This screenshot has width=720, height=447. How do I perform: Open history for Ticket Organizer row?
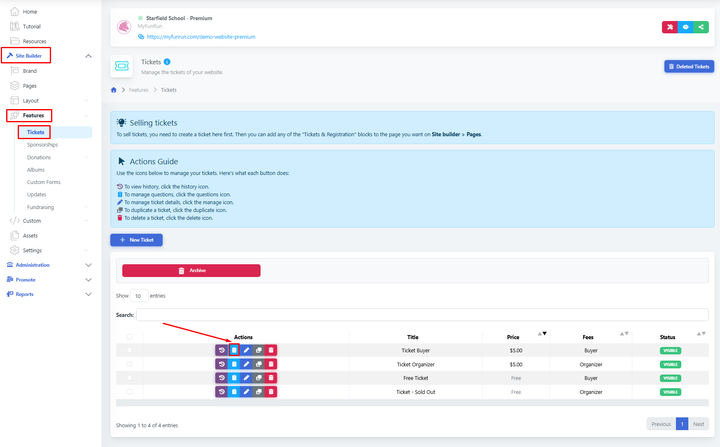click(x=221, y=364)
